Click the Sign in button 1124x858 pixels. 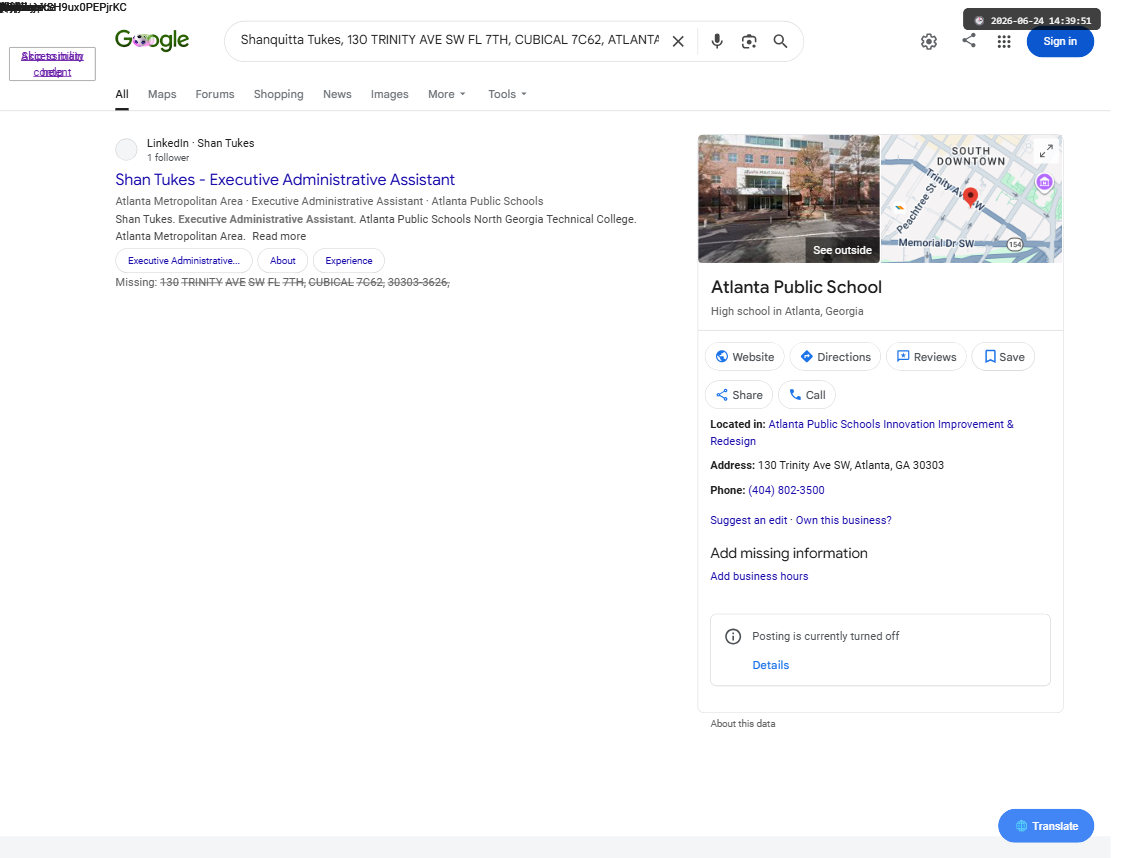click(x=1059, y=42)
